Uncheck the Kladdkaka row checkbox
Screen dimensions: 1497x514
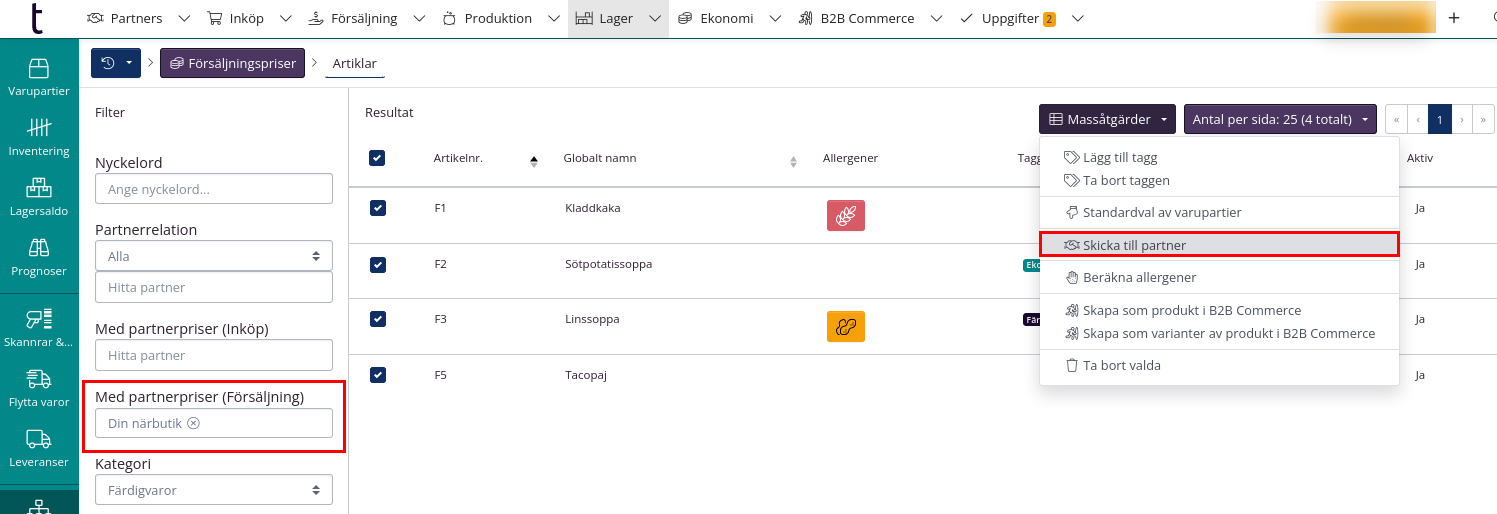(377, 208)
